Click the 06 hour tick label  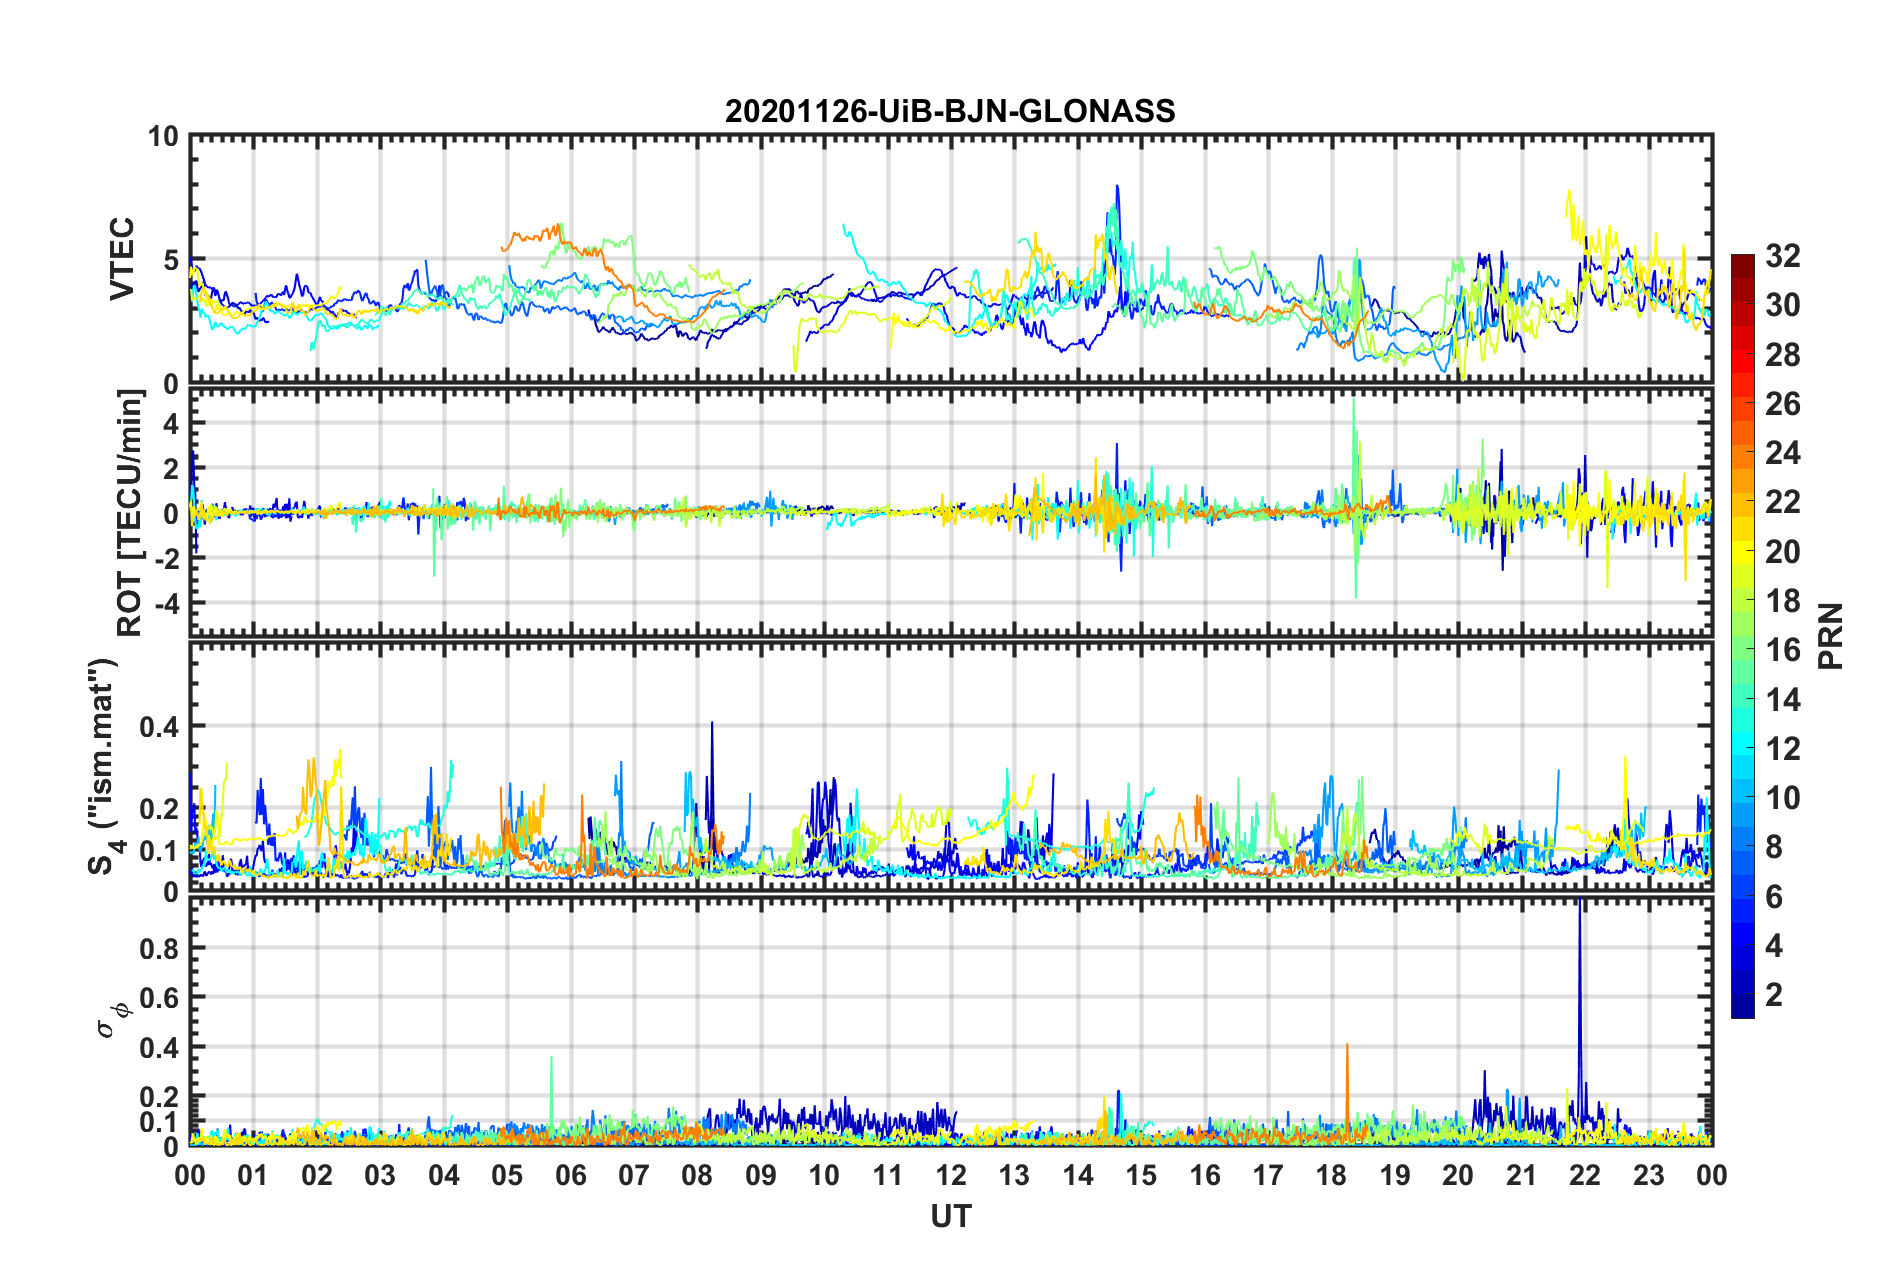tap(570, 1175)
